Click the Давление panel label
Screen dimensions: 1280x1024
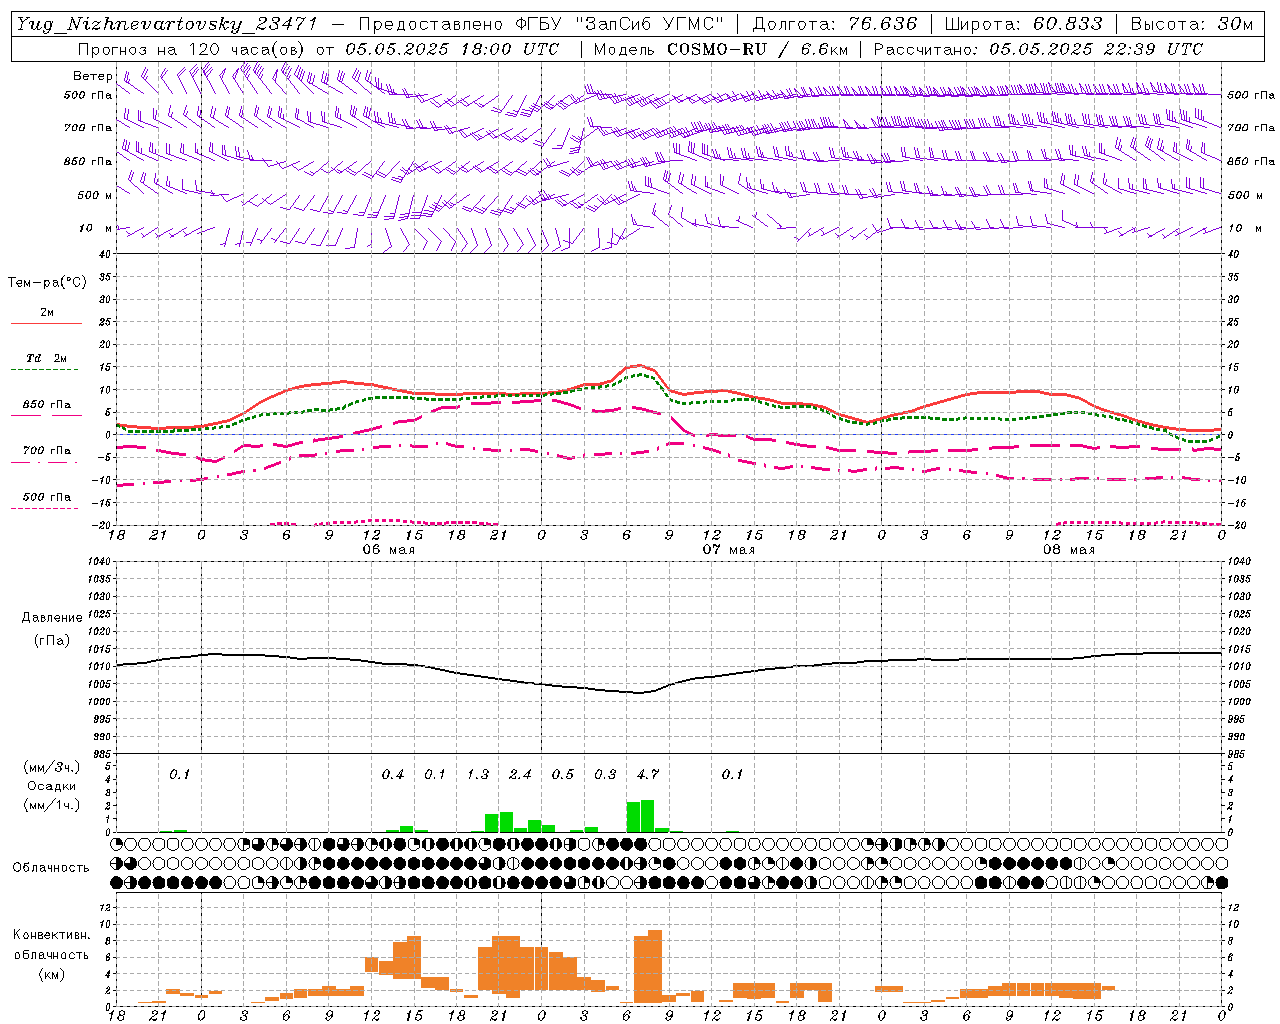pyautogui.click(x=52, y=618)
